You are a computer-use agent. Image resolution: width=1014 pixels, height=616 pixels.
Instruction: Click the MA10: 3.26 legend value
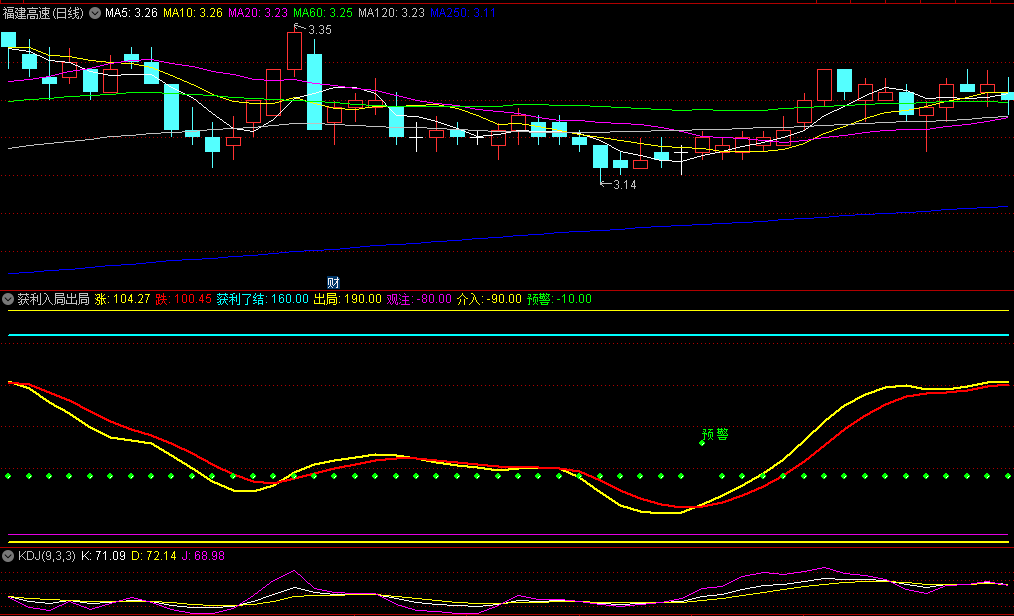pyautogui.click(x=193, y=13)
